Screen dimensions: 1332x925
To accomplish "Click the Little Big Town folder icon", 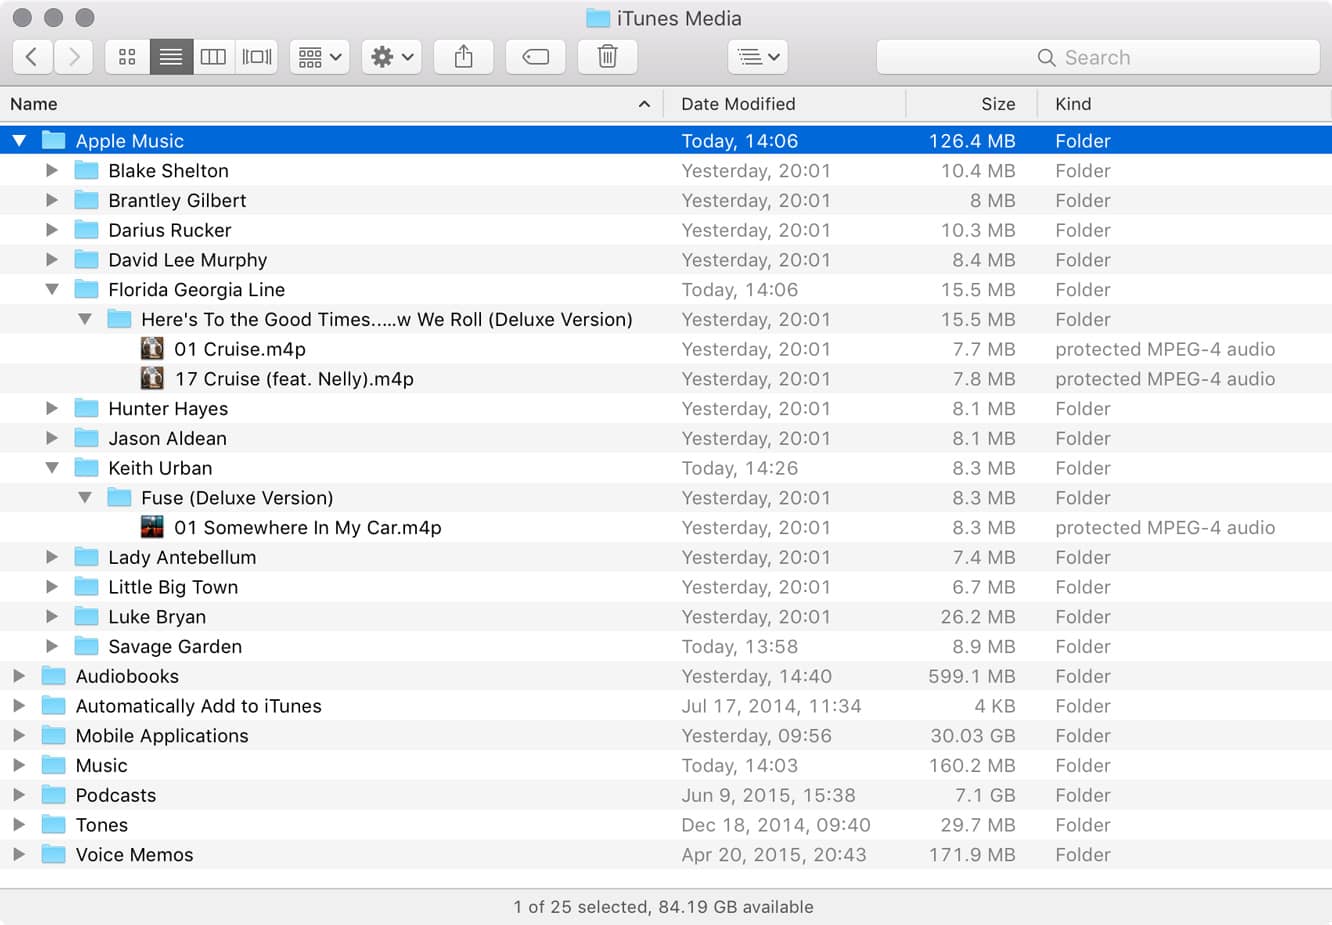I will 87,586.
